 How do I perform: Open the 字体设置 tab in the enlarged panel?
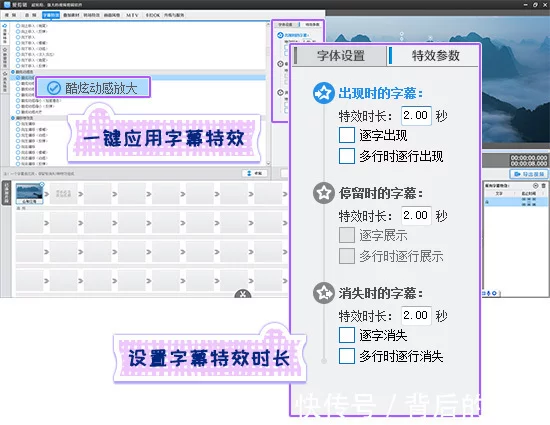coord(340,56)
